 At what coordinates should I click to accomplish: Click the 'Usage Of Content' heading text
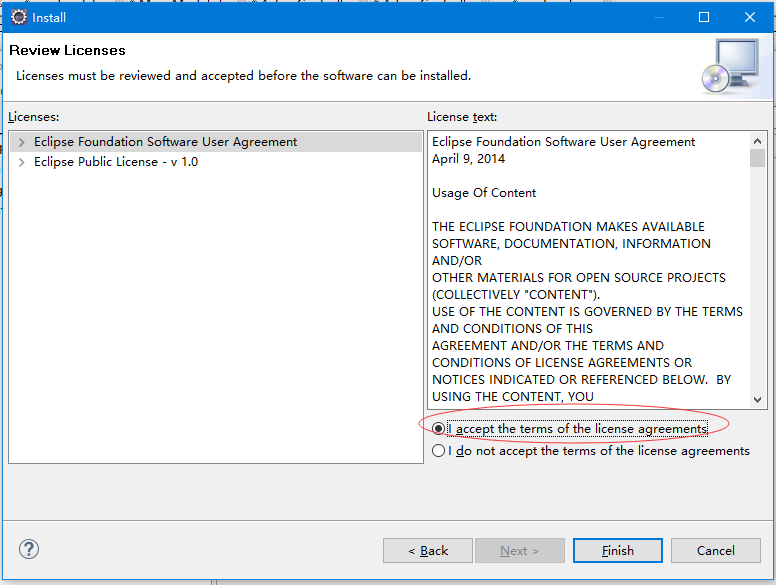484,193
